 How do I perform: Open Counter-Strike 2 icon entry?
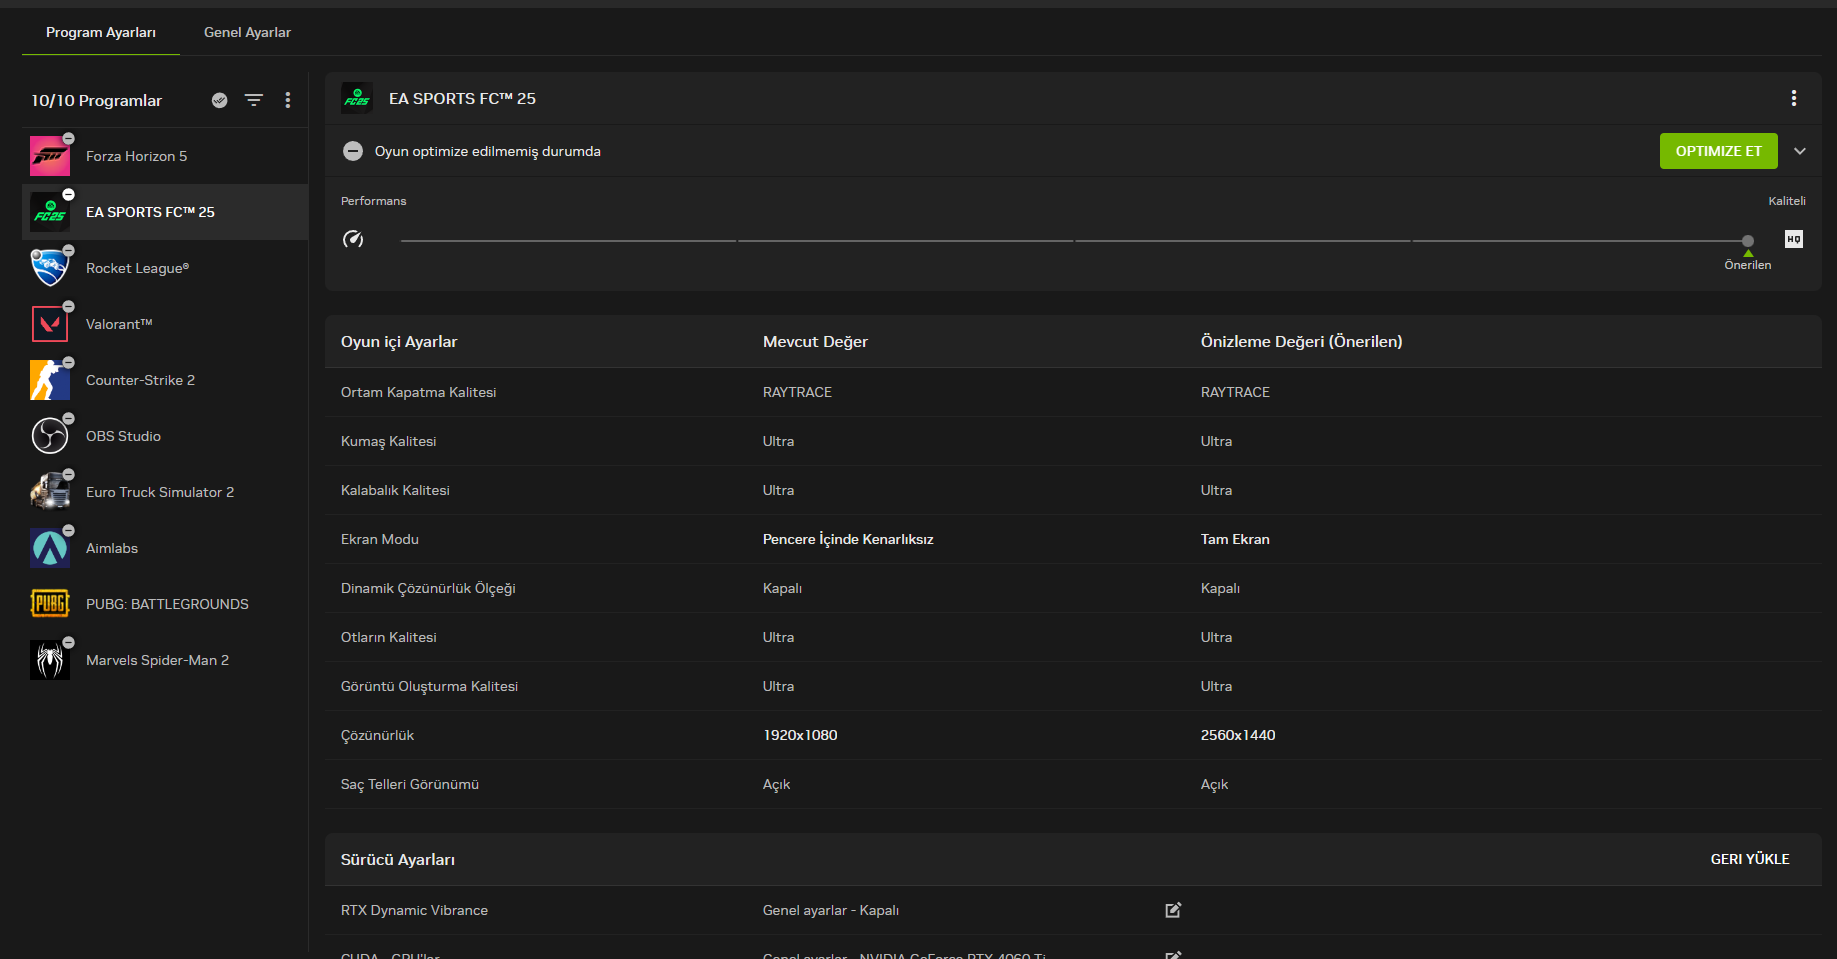(50, 380)
